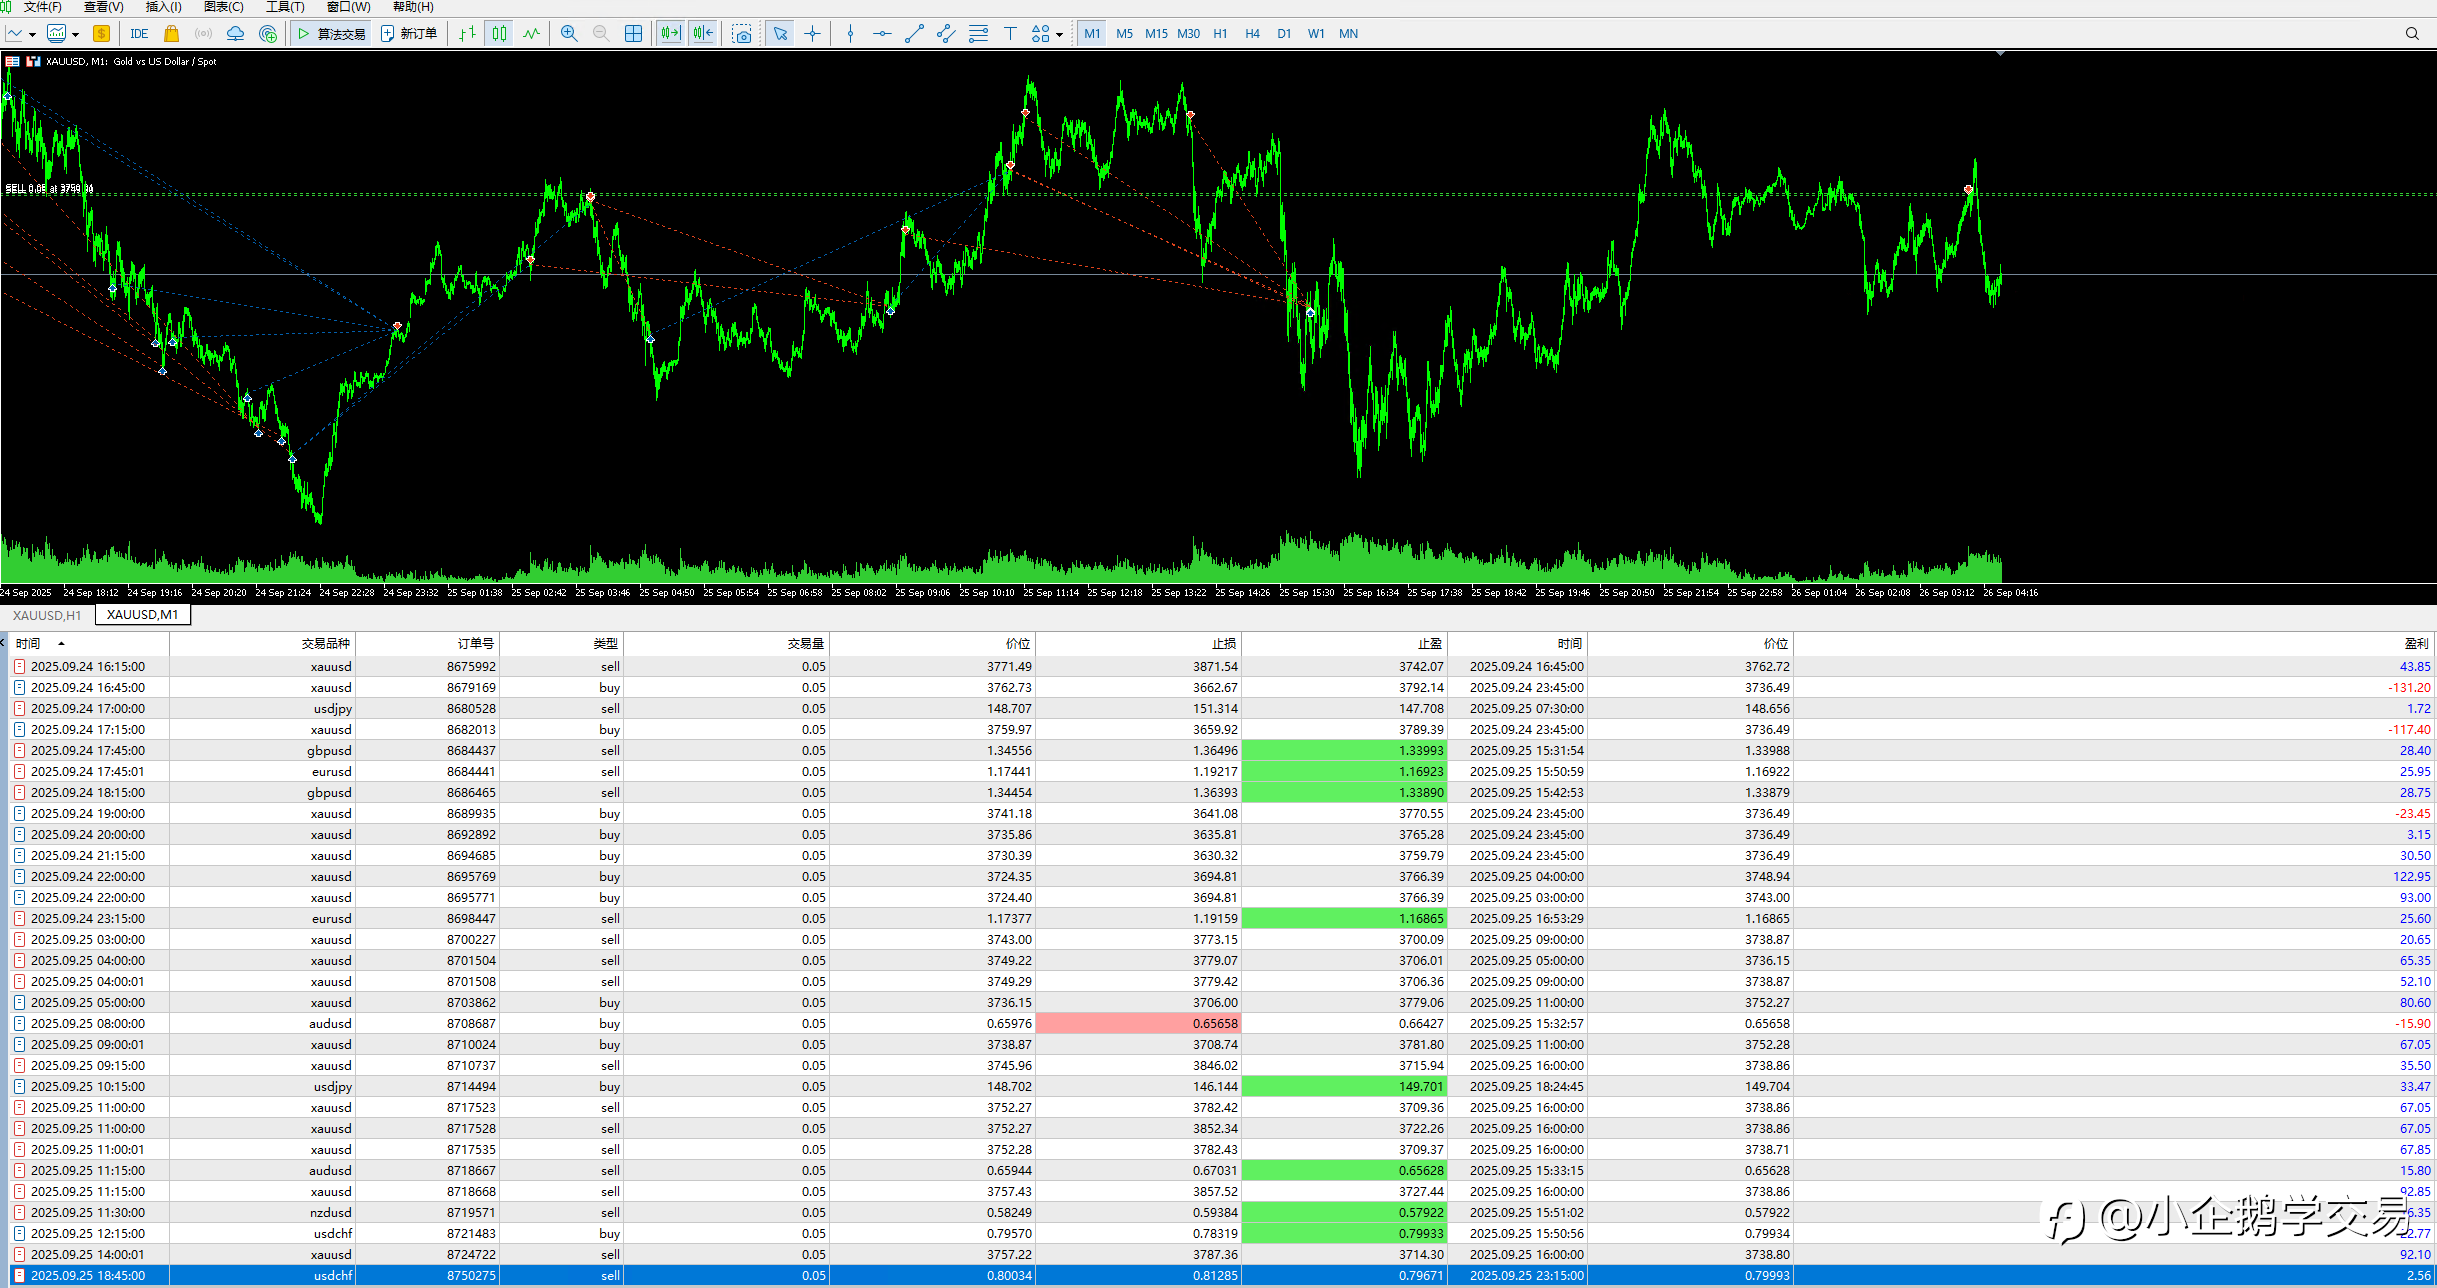This screenshot has height=1288, width=2437.
Task: Select the crosshair tool
Action: point(812,33)
